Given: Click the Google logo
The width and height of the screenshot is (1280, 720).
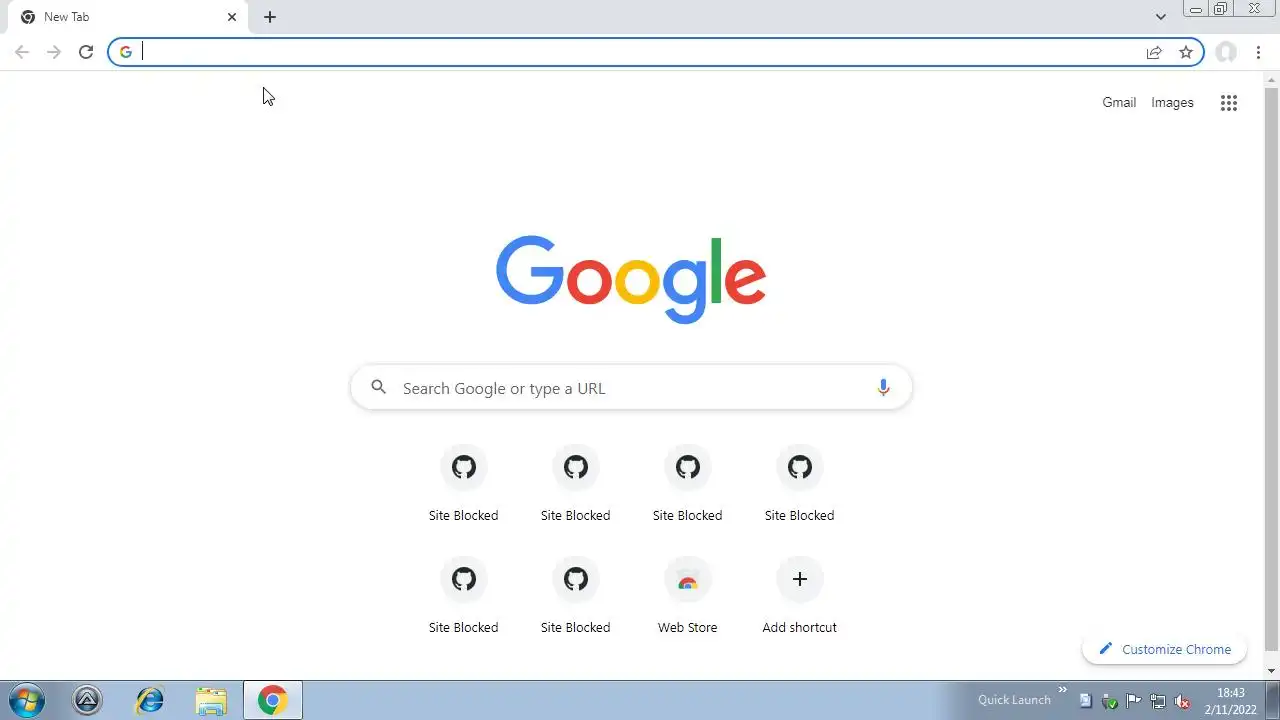Looking at the screenshot, I should 631,279.
